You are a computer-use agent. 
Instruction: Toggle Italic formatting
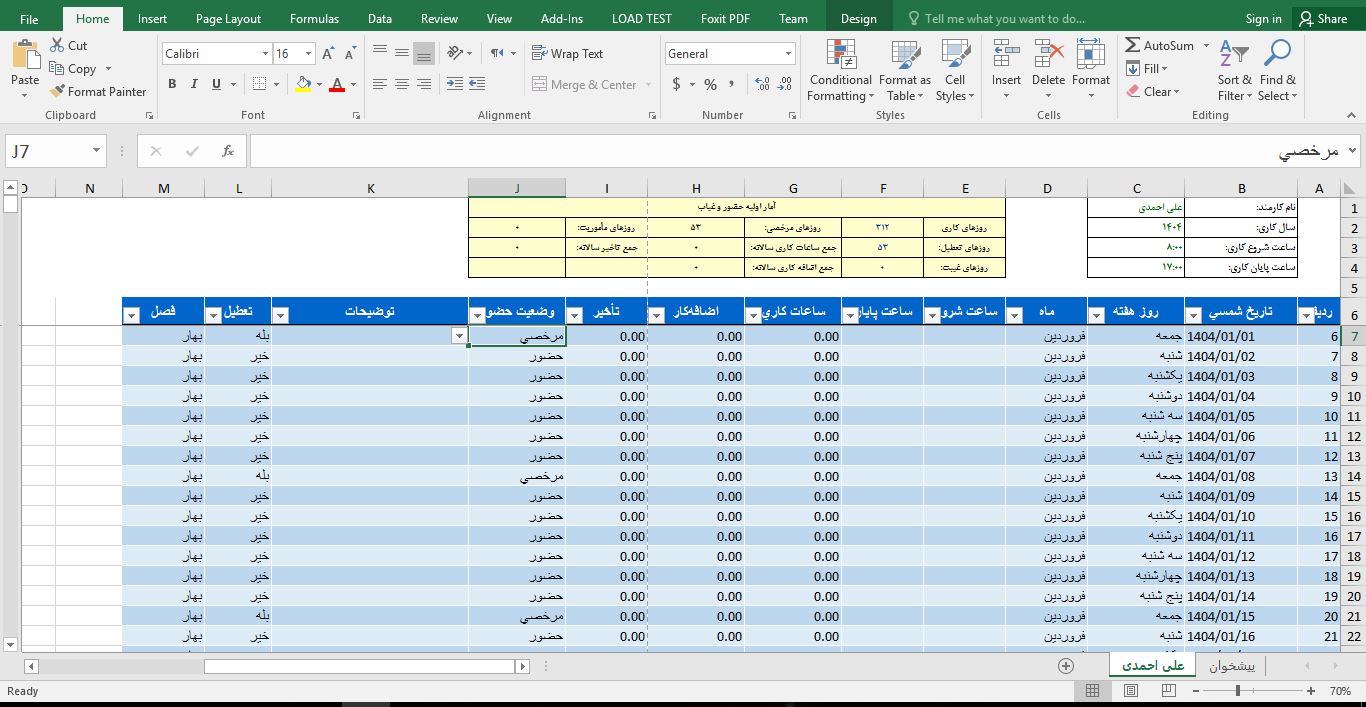pyautogui.click(x=194, y=85)
